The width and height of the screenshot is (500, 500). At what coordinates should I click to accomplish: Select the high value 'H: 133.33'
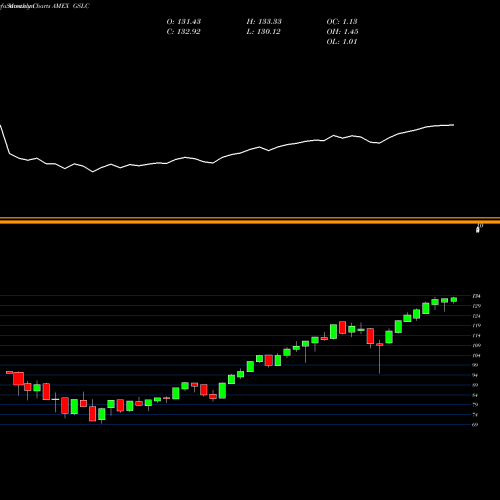pos(264,22)
